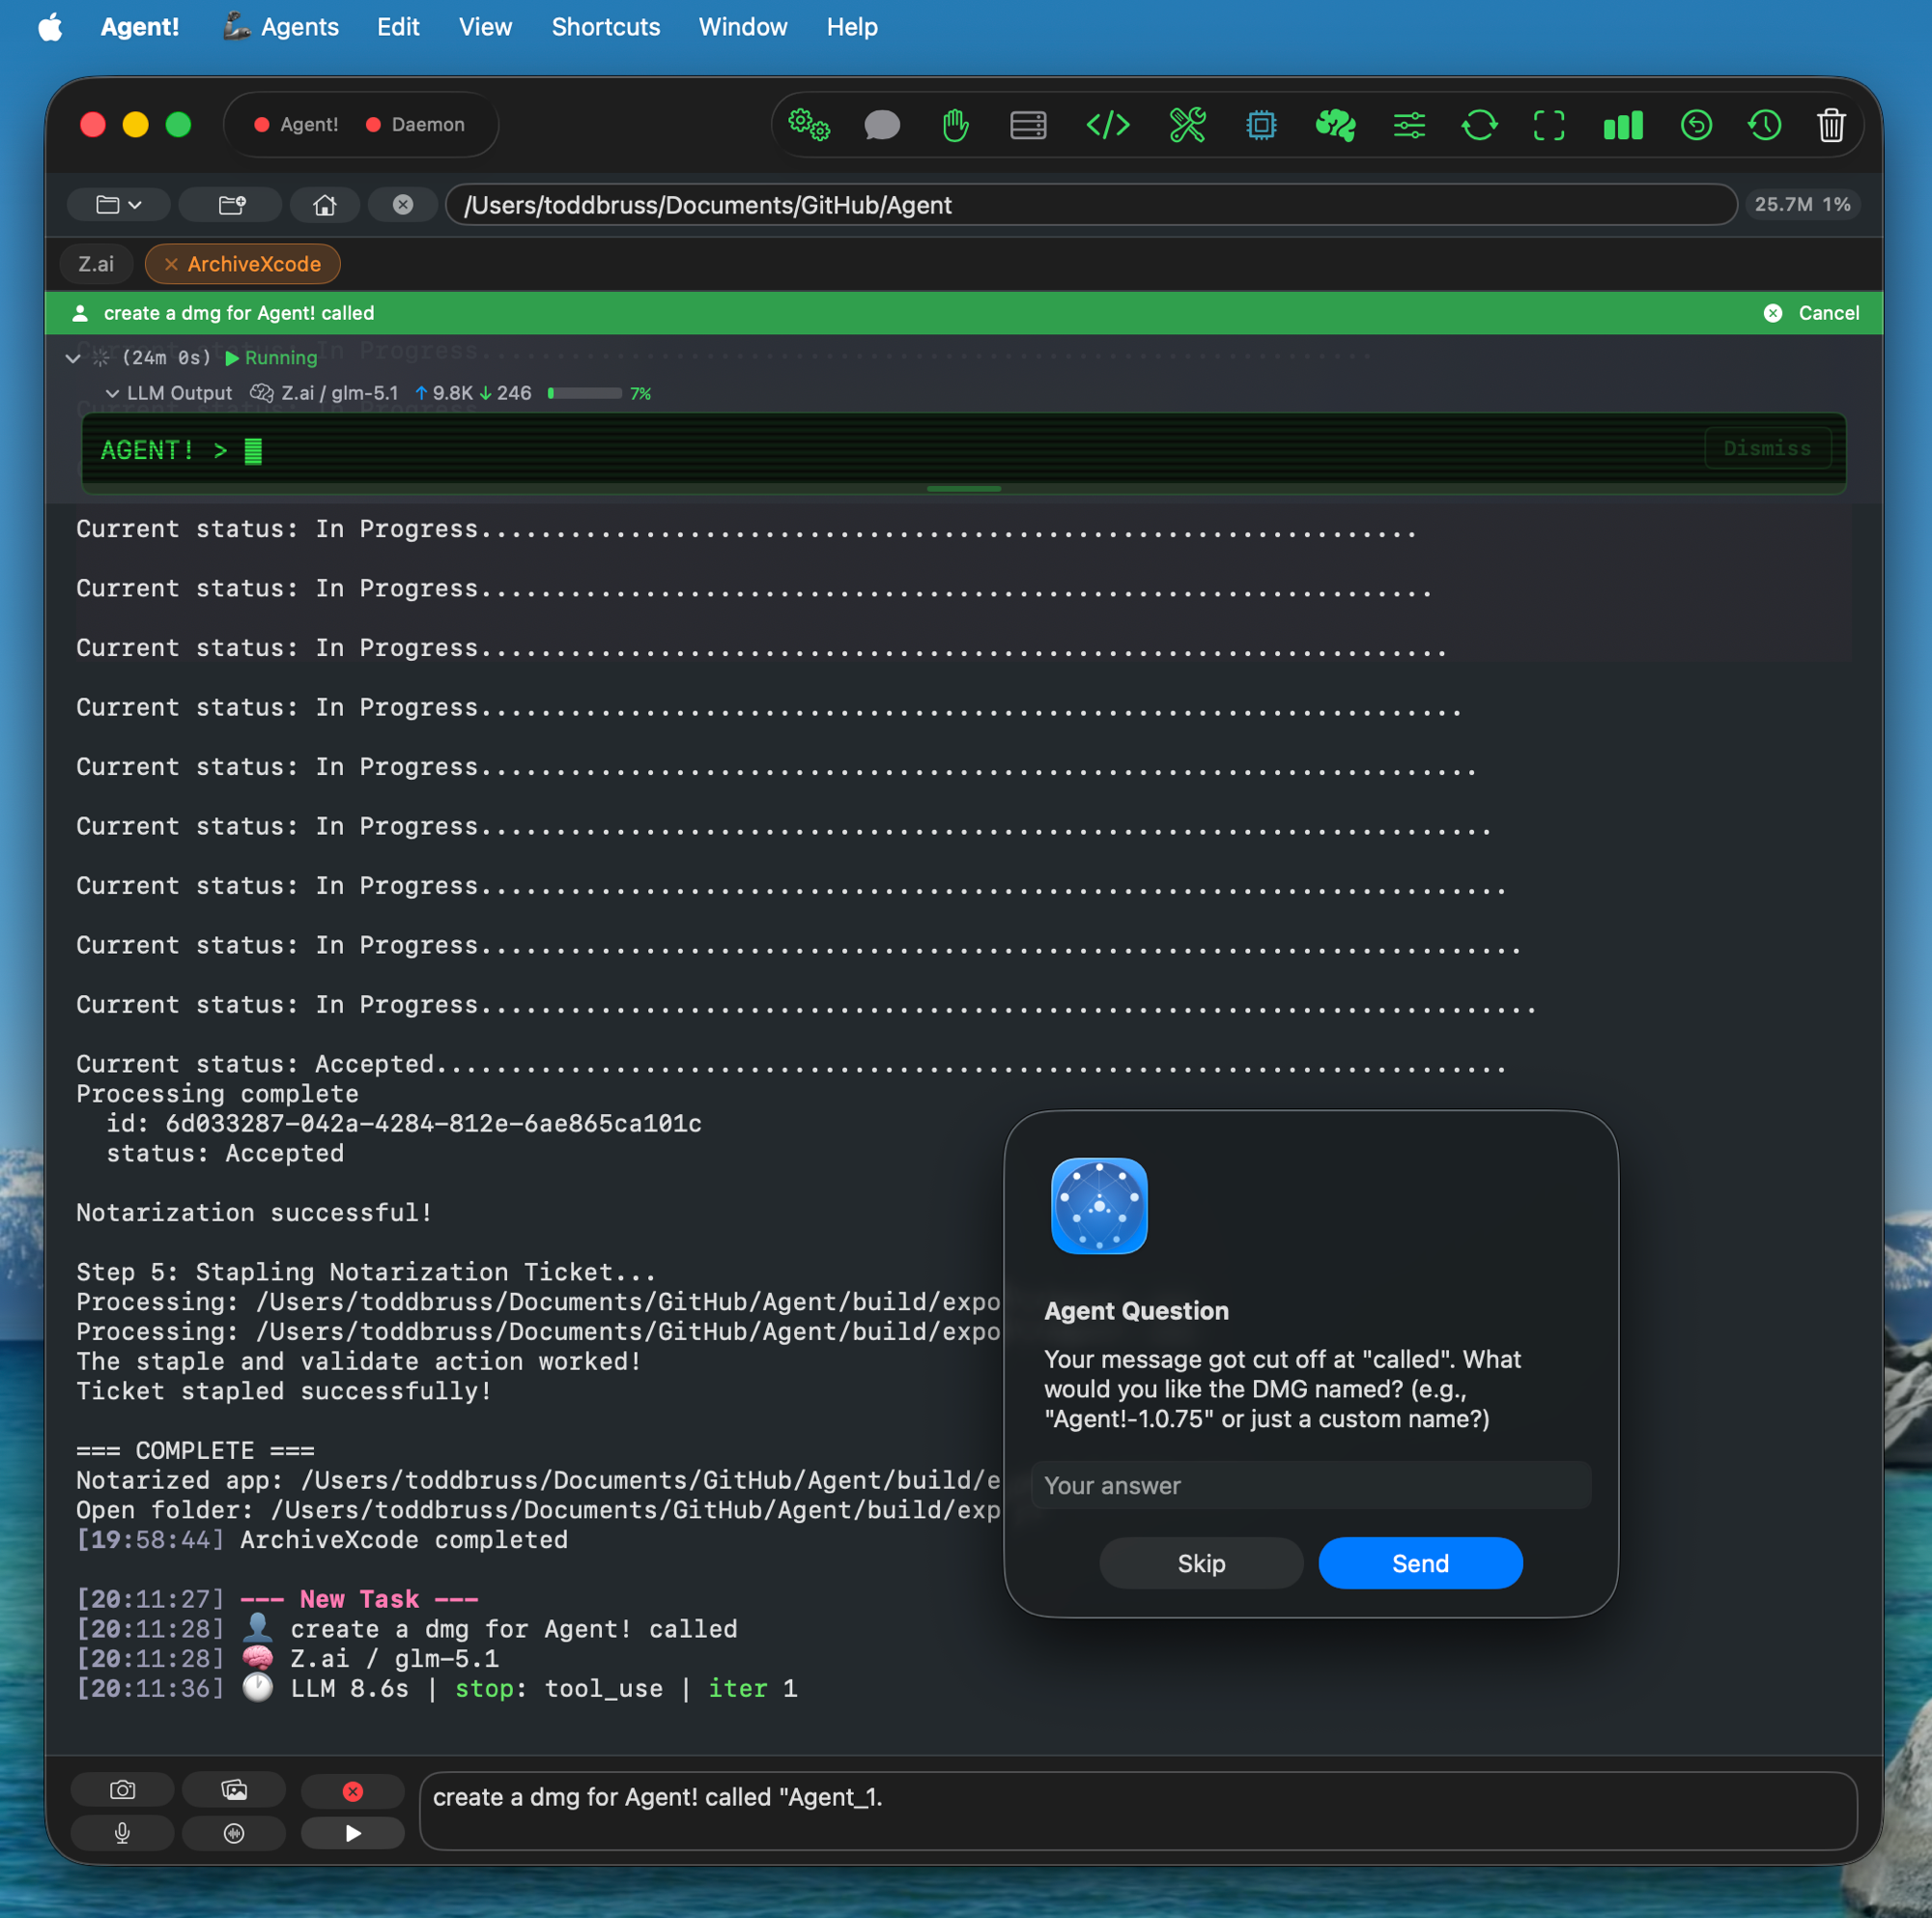Select the code editor </> icon
Viewport: 1932px width, 1918px height.
tap(1107, 125)
